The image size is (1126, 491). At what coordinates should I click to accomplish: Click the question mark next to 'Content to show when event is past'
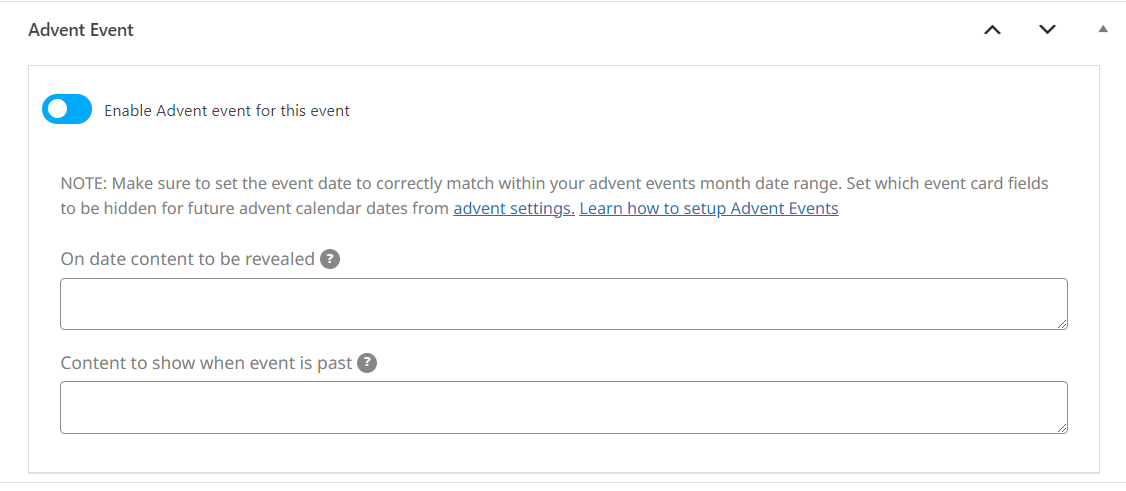tap(367, 363)
